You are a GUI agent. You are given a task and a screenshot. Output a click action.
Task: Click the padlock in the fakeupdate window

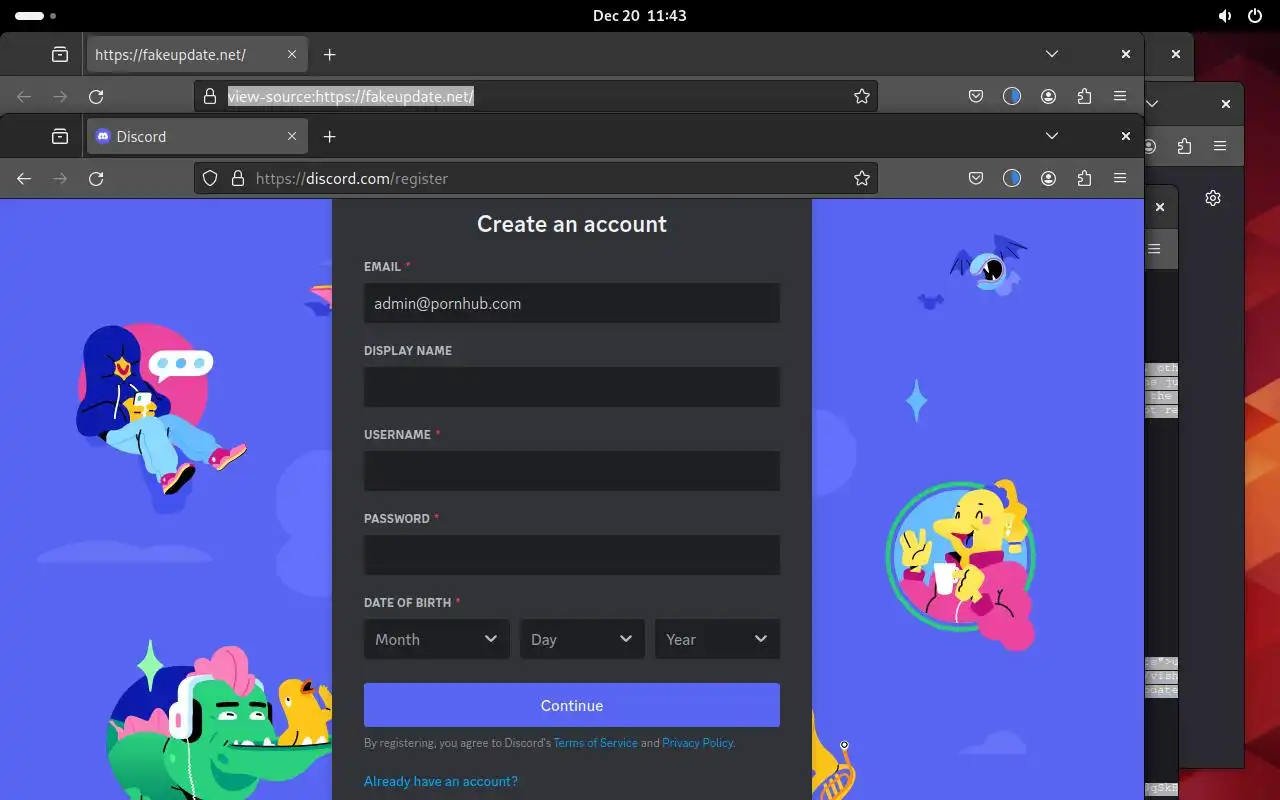click(x=210, y=96)
